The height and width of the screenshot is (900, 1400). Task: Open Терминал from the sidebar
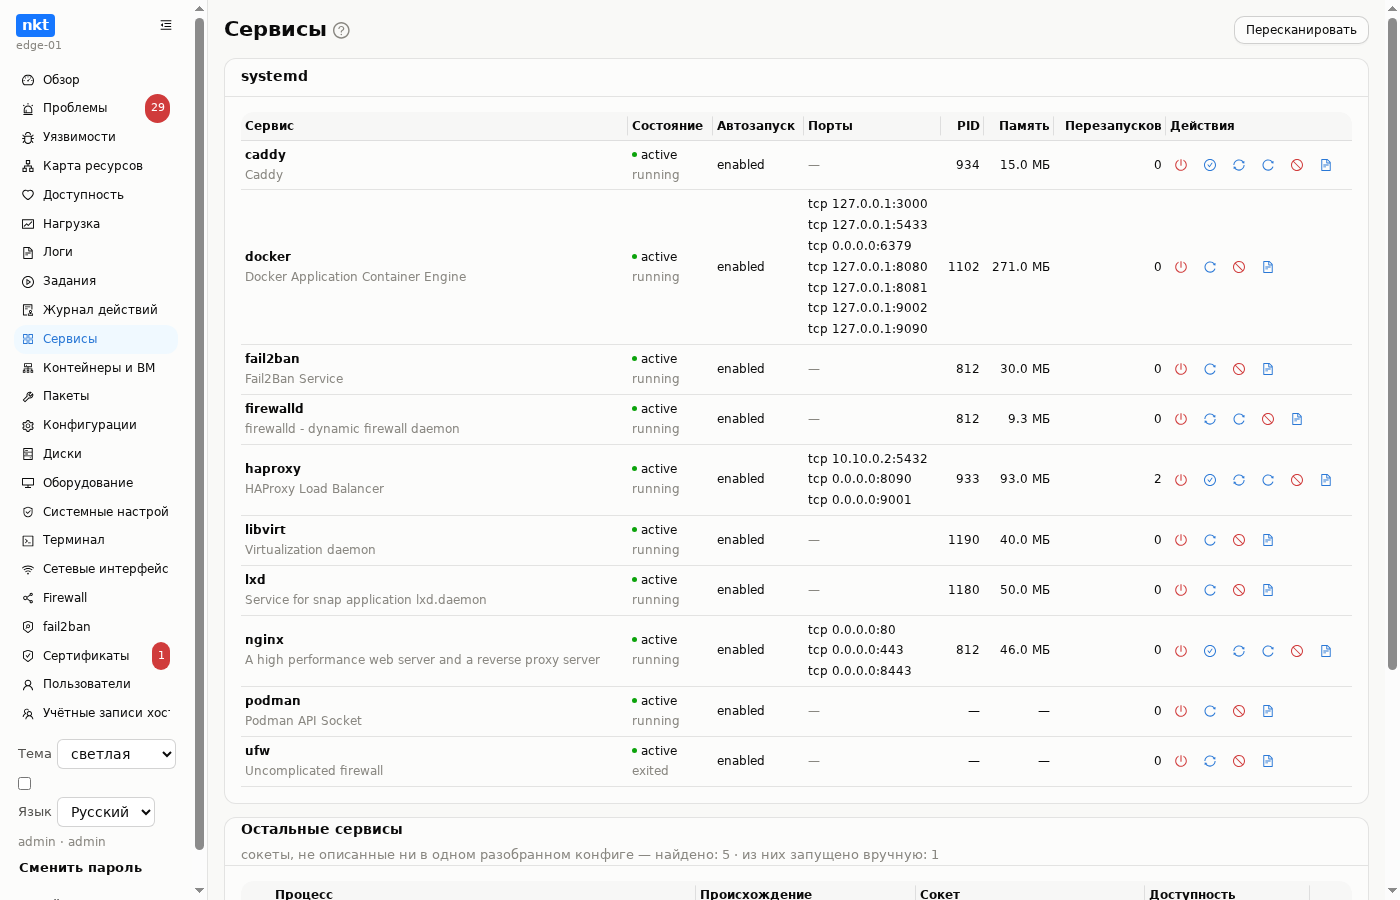point(96,540)
